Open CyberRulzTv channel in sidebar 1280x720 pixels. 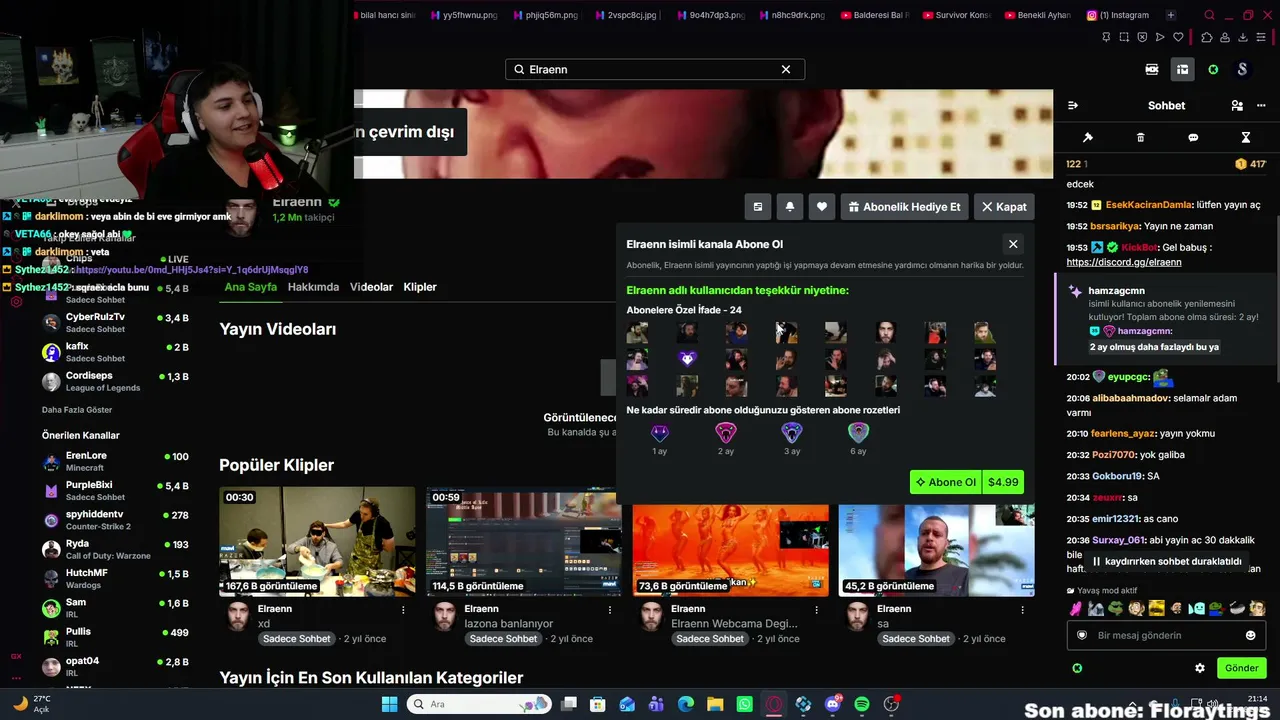click(115, 322)
